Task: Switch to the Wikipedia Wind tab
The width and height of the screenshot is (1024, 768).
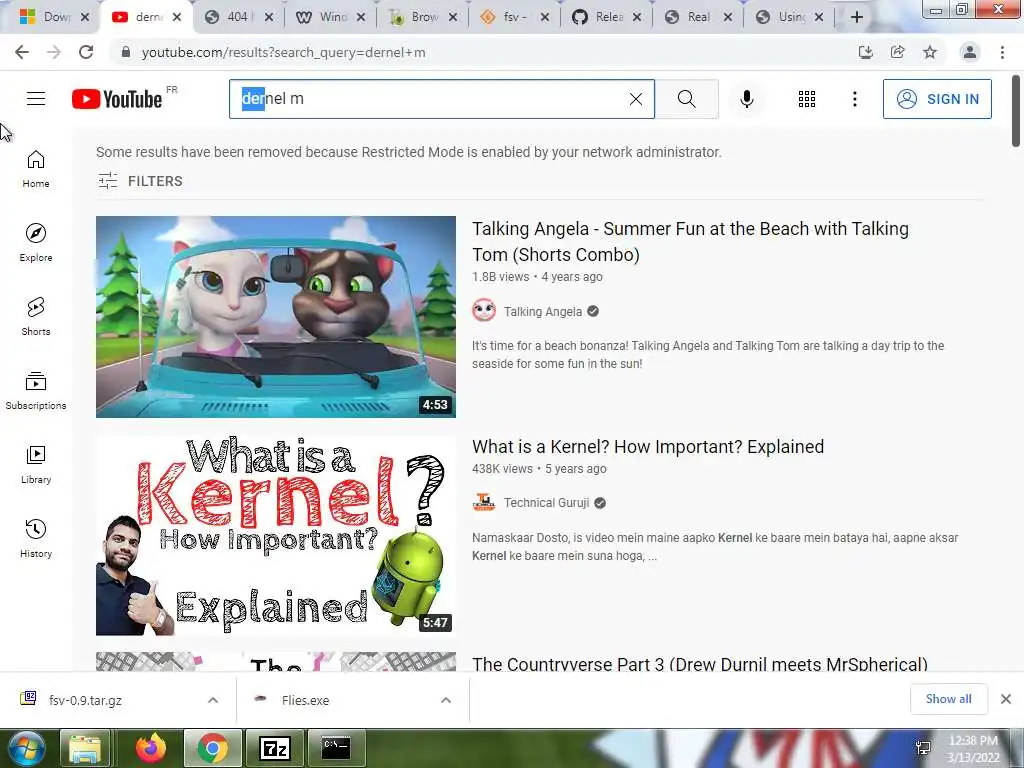Action: click(x=330, y=17)
